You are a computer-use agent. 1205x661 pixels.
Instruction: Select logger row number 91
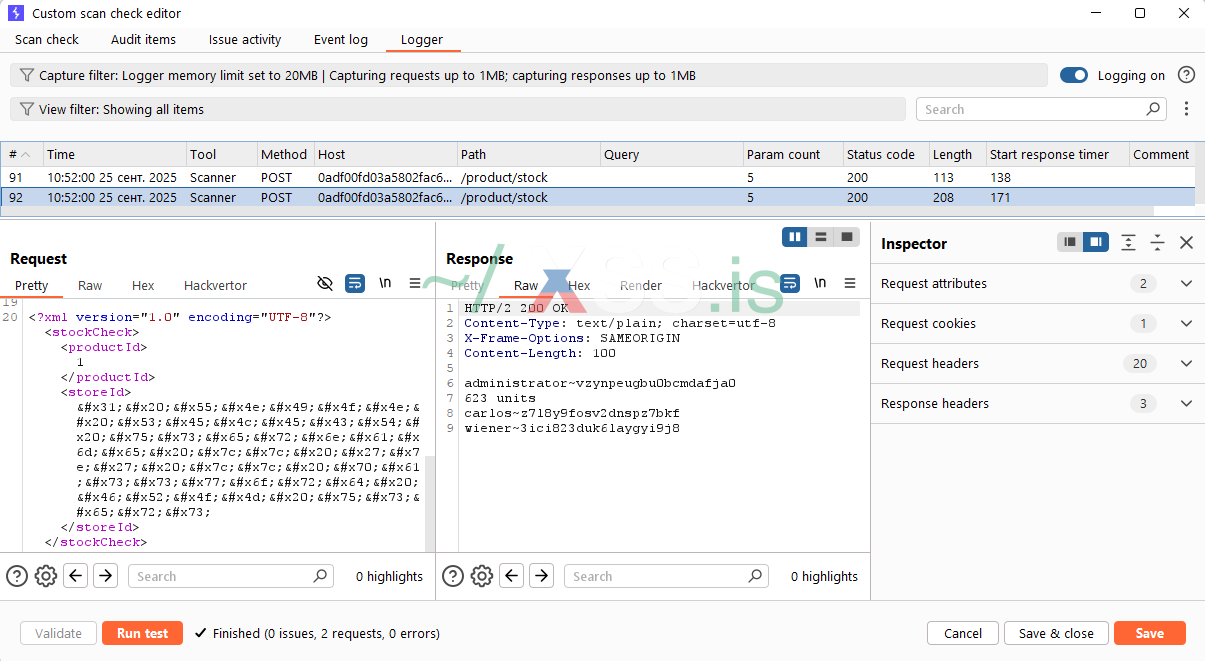tap(598, 177)
